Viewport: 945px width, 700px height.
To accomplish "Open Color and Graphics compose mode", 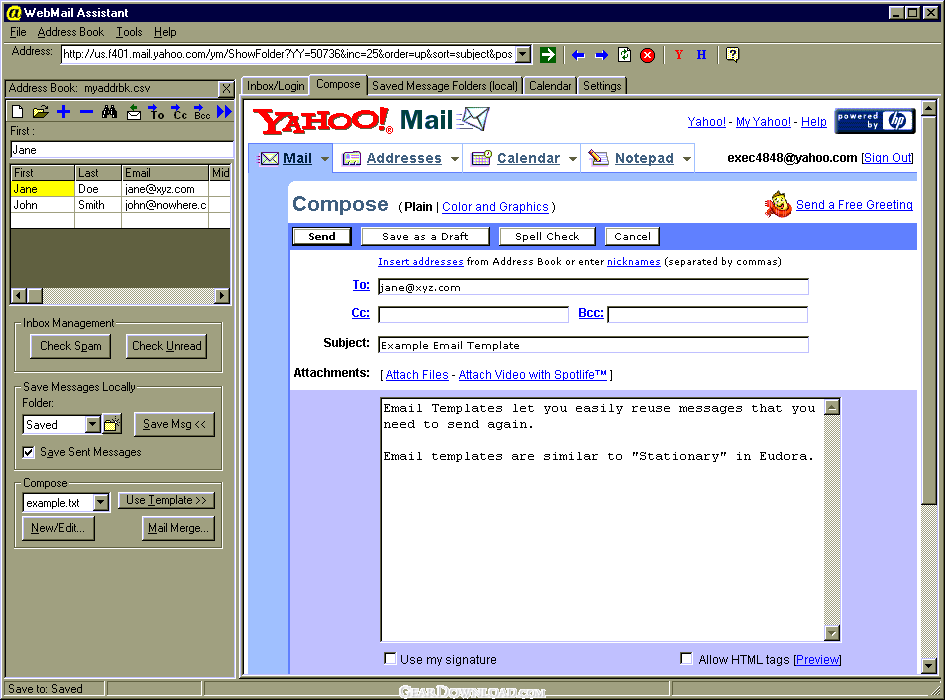I will (495, 207).
